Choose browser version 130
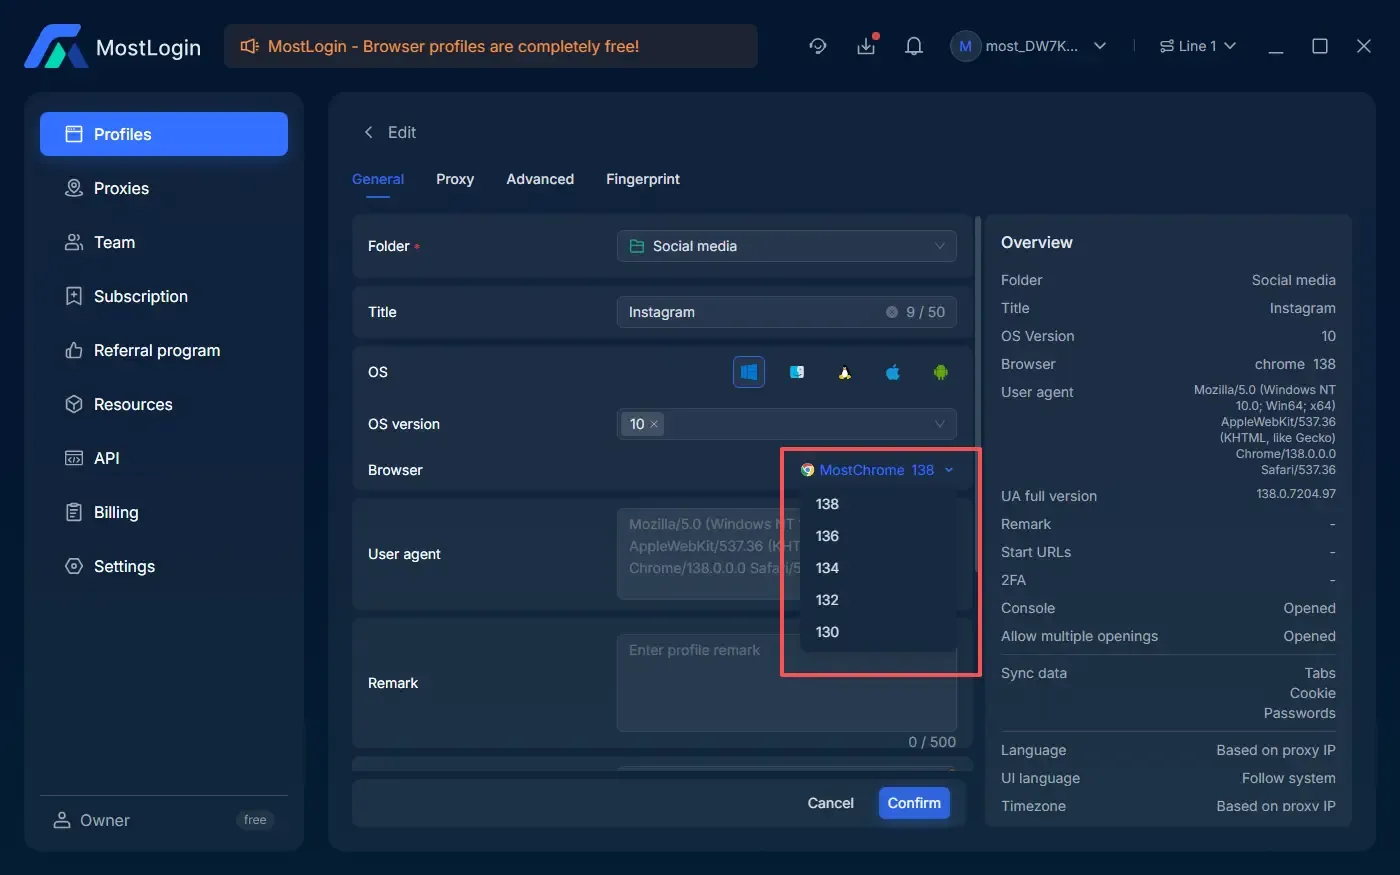This screenshot has height=875, width=1400. tap(878, 632)
